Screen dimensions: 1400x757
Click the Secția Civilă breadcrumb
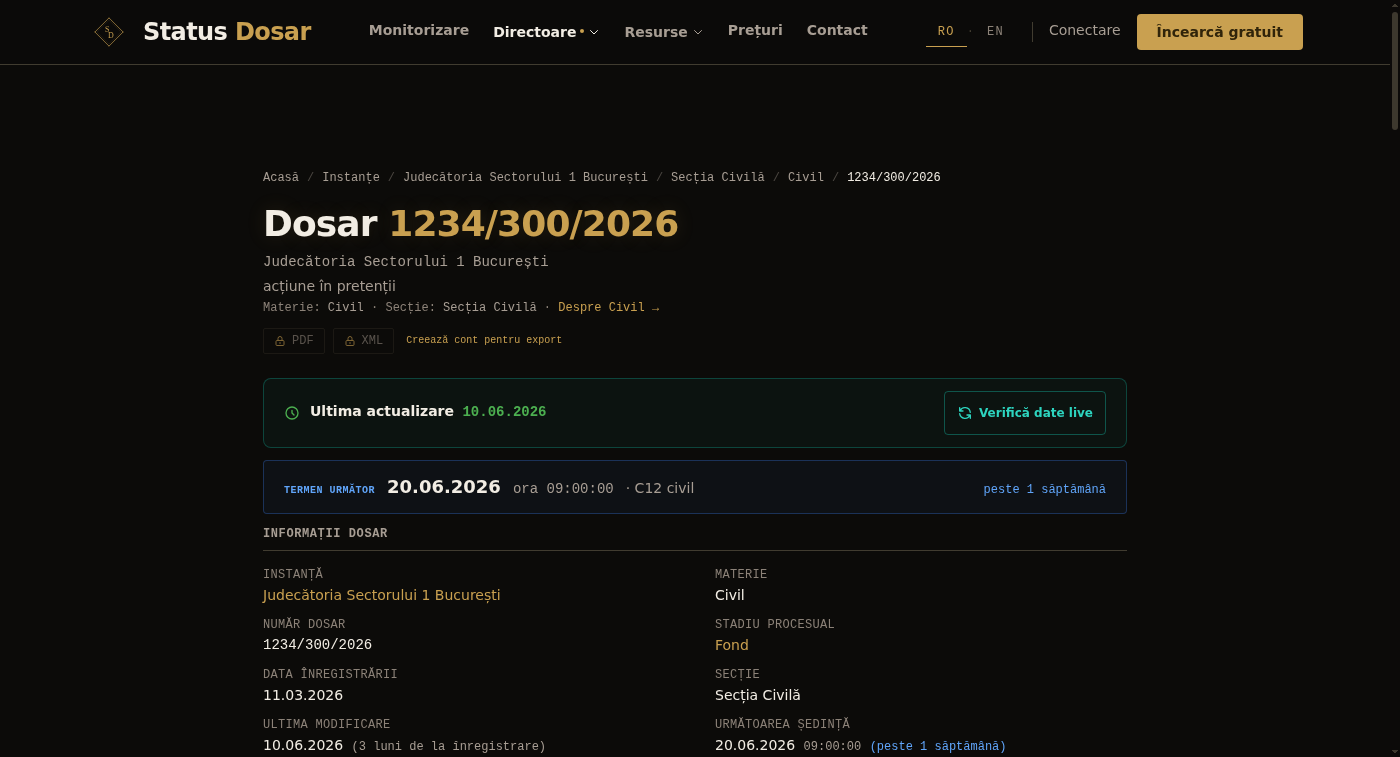718,177
